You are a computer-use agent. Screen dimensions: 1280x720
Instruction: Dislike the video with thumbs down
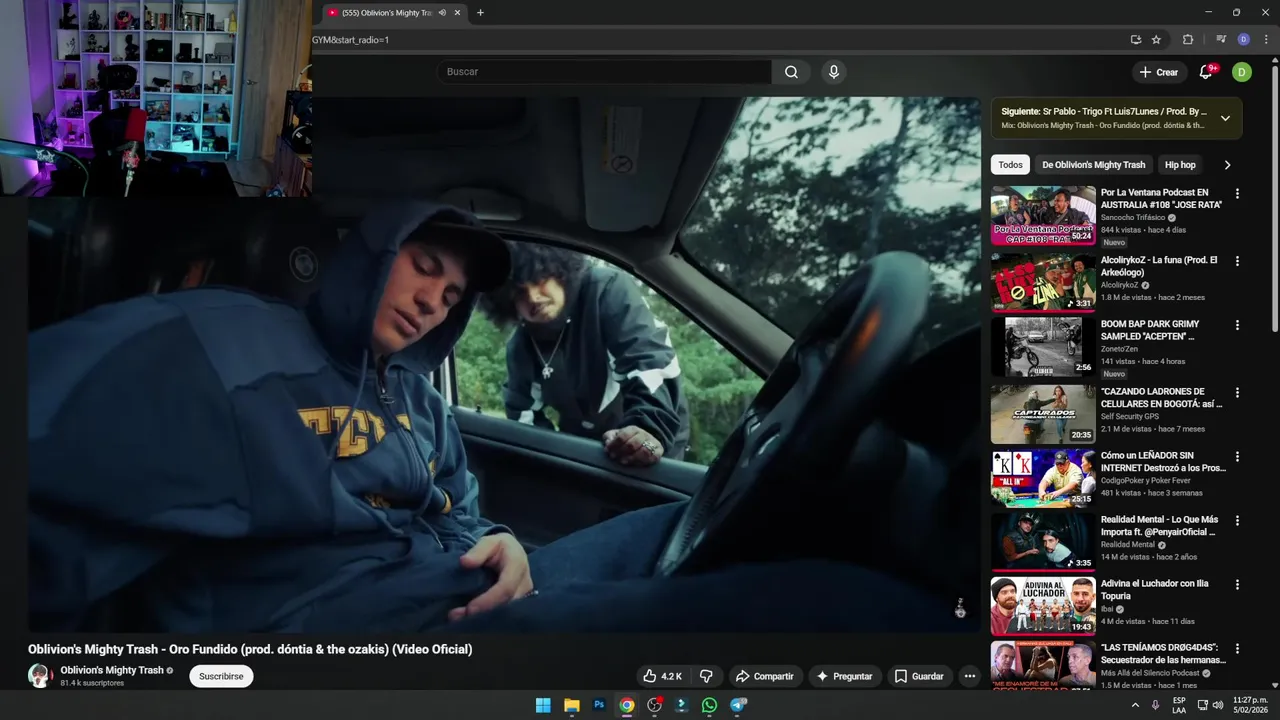point(706,676)
